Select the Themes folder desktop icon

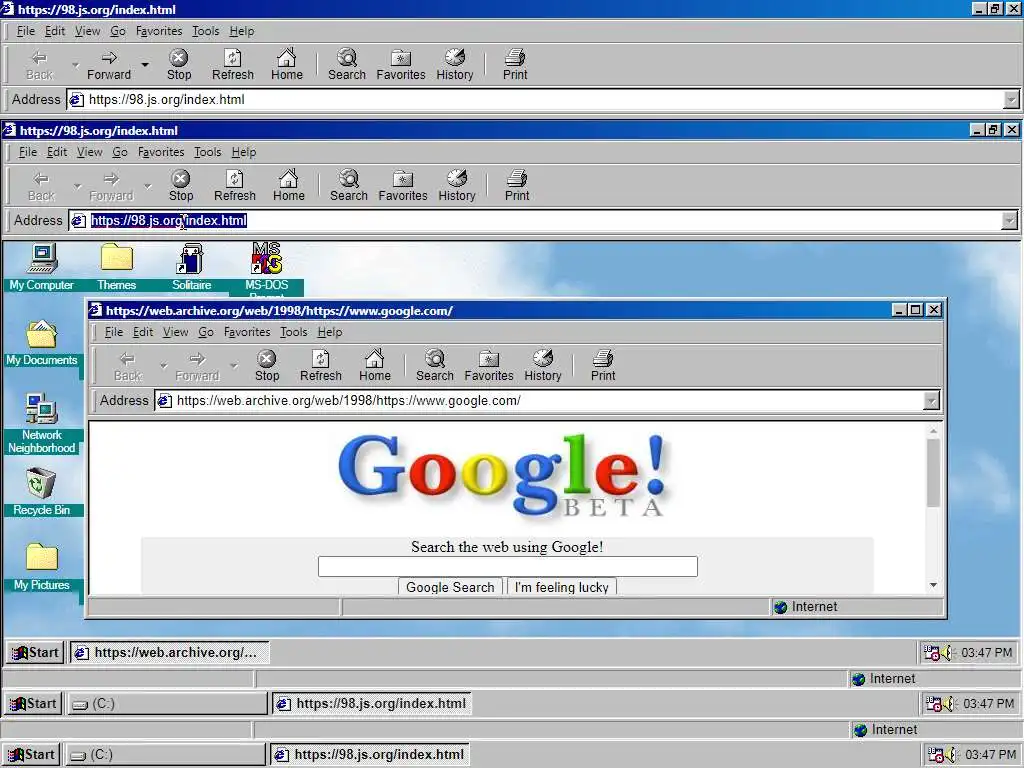coord(117,266)
